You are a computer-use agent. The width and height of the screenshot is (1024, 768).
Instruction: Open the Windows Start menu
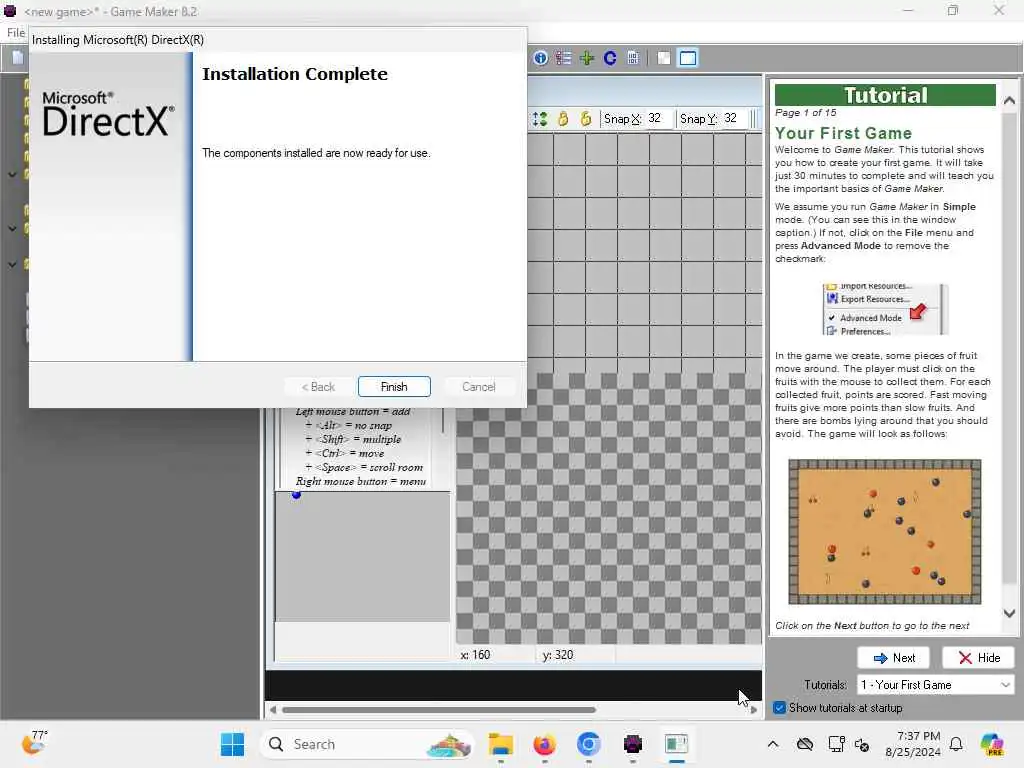click(232, 744)
